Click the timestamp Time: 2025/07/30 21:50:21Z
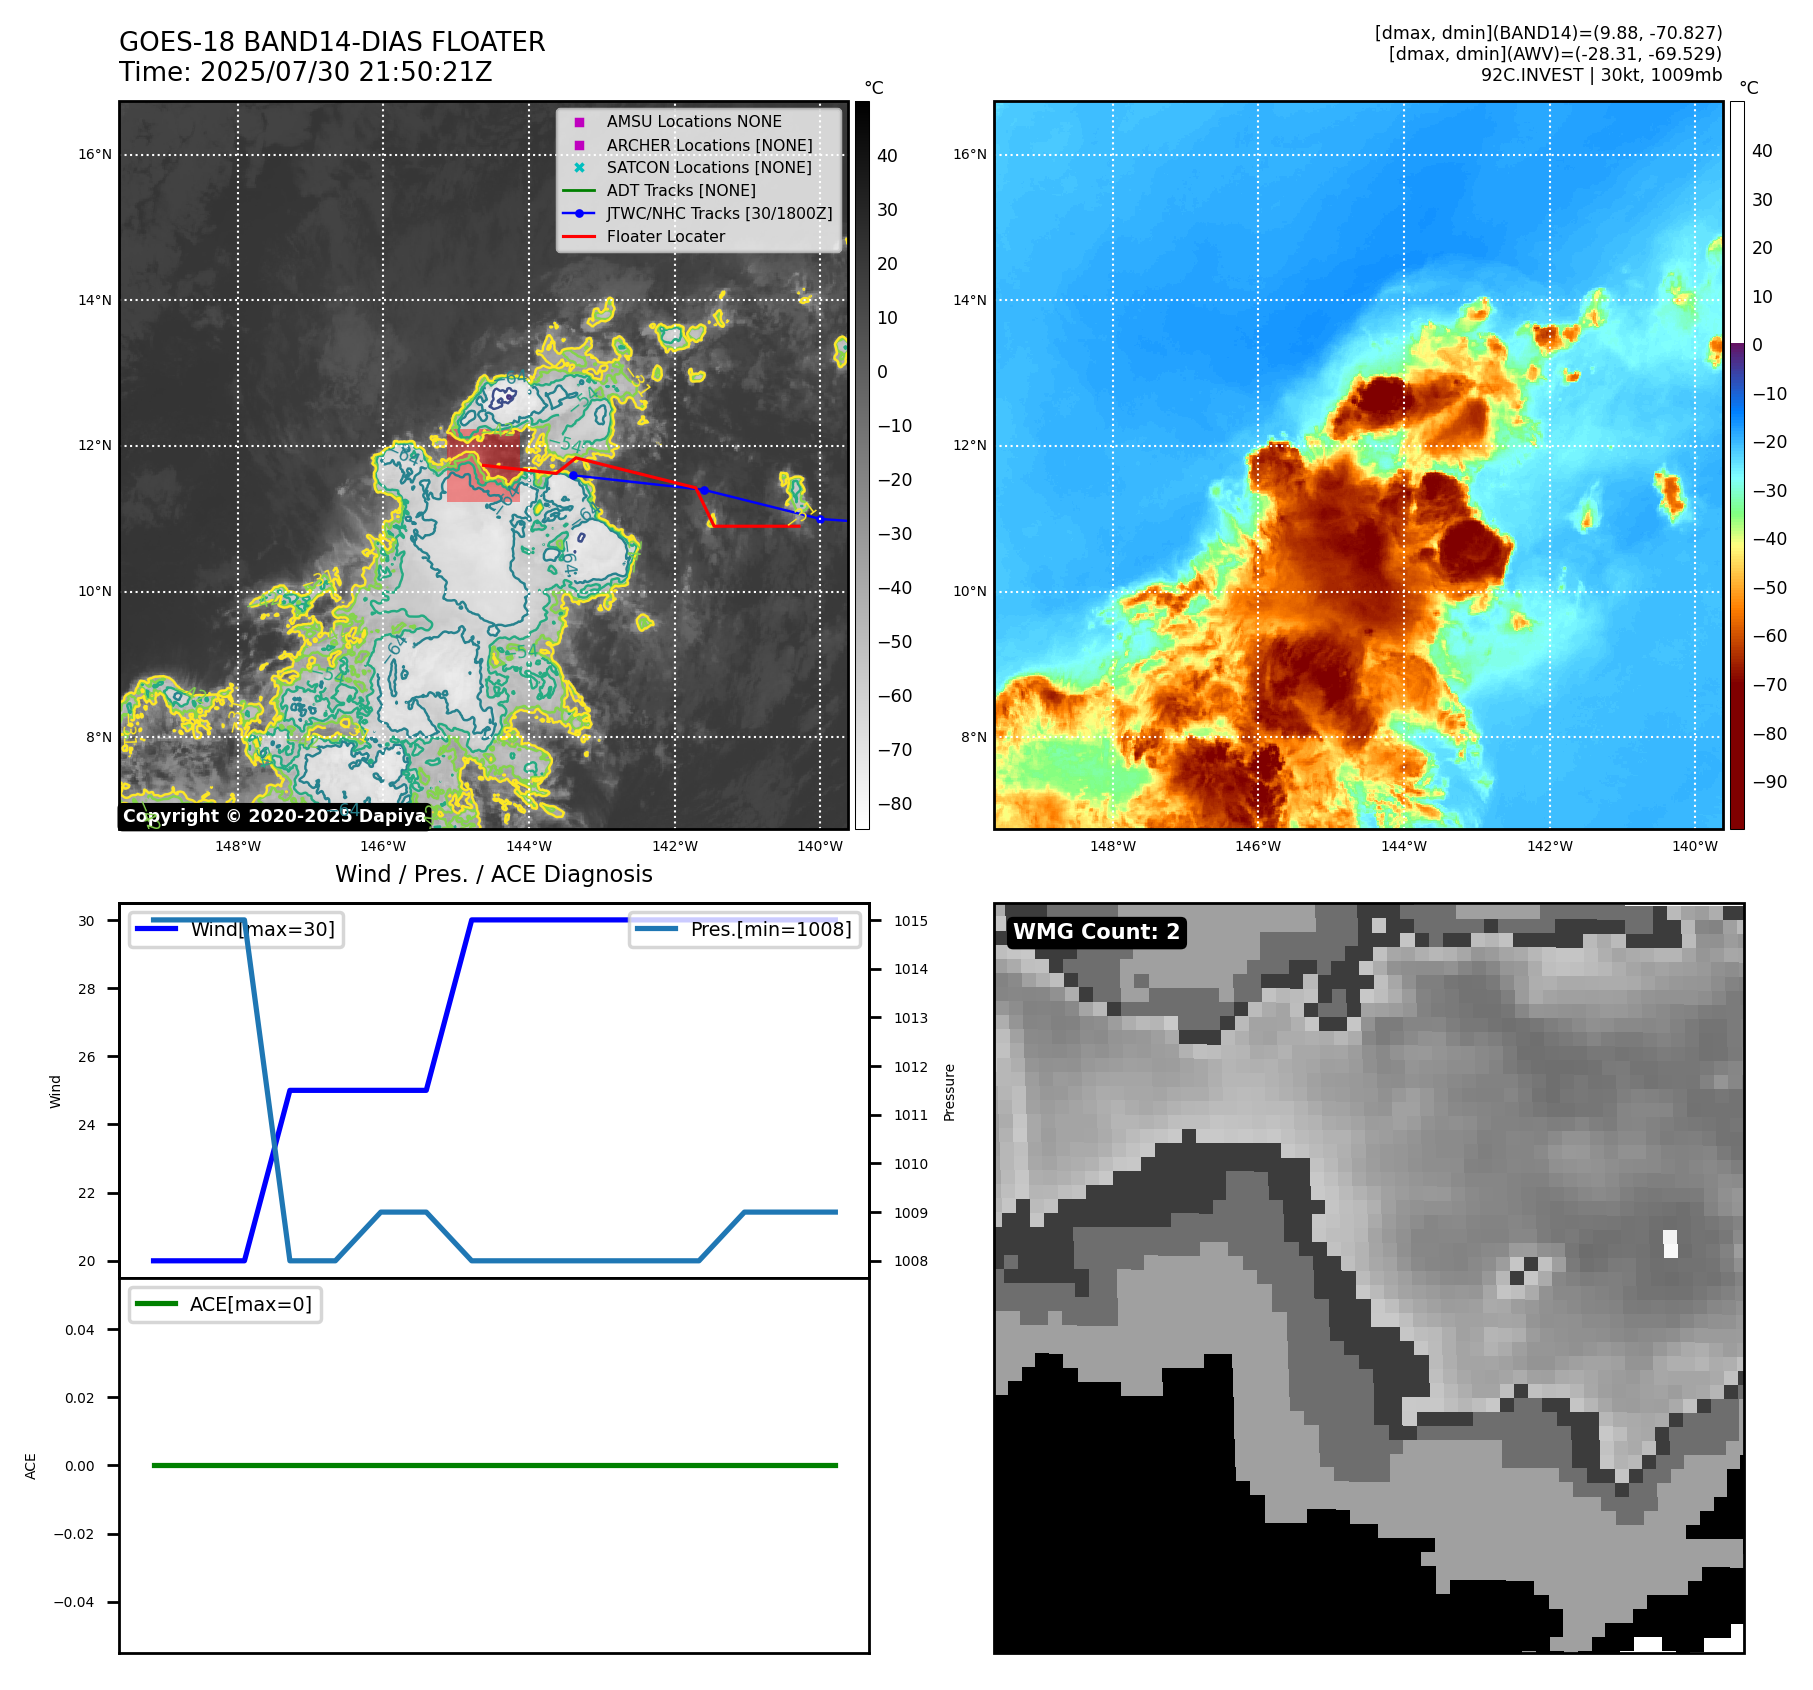The image size is (1813, 1690). tap(306, 72)
